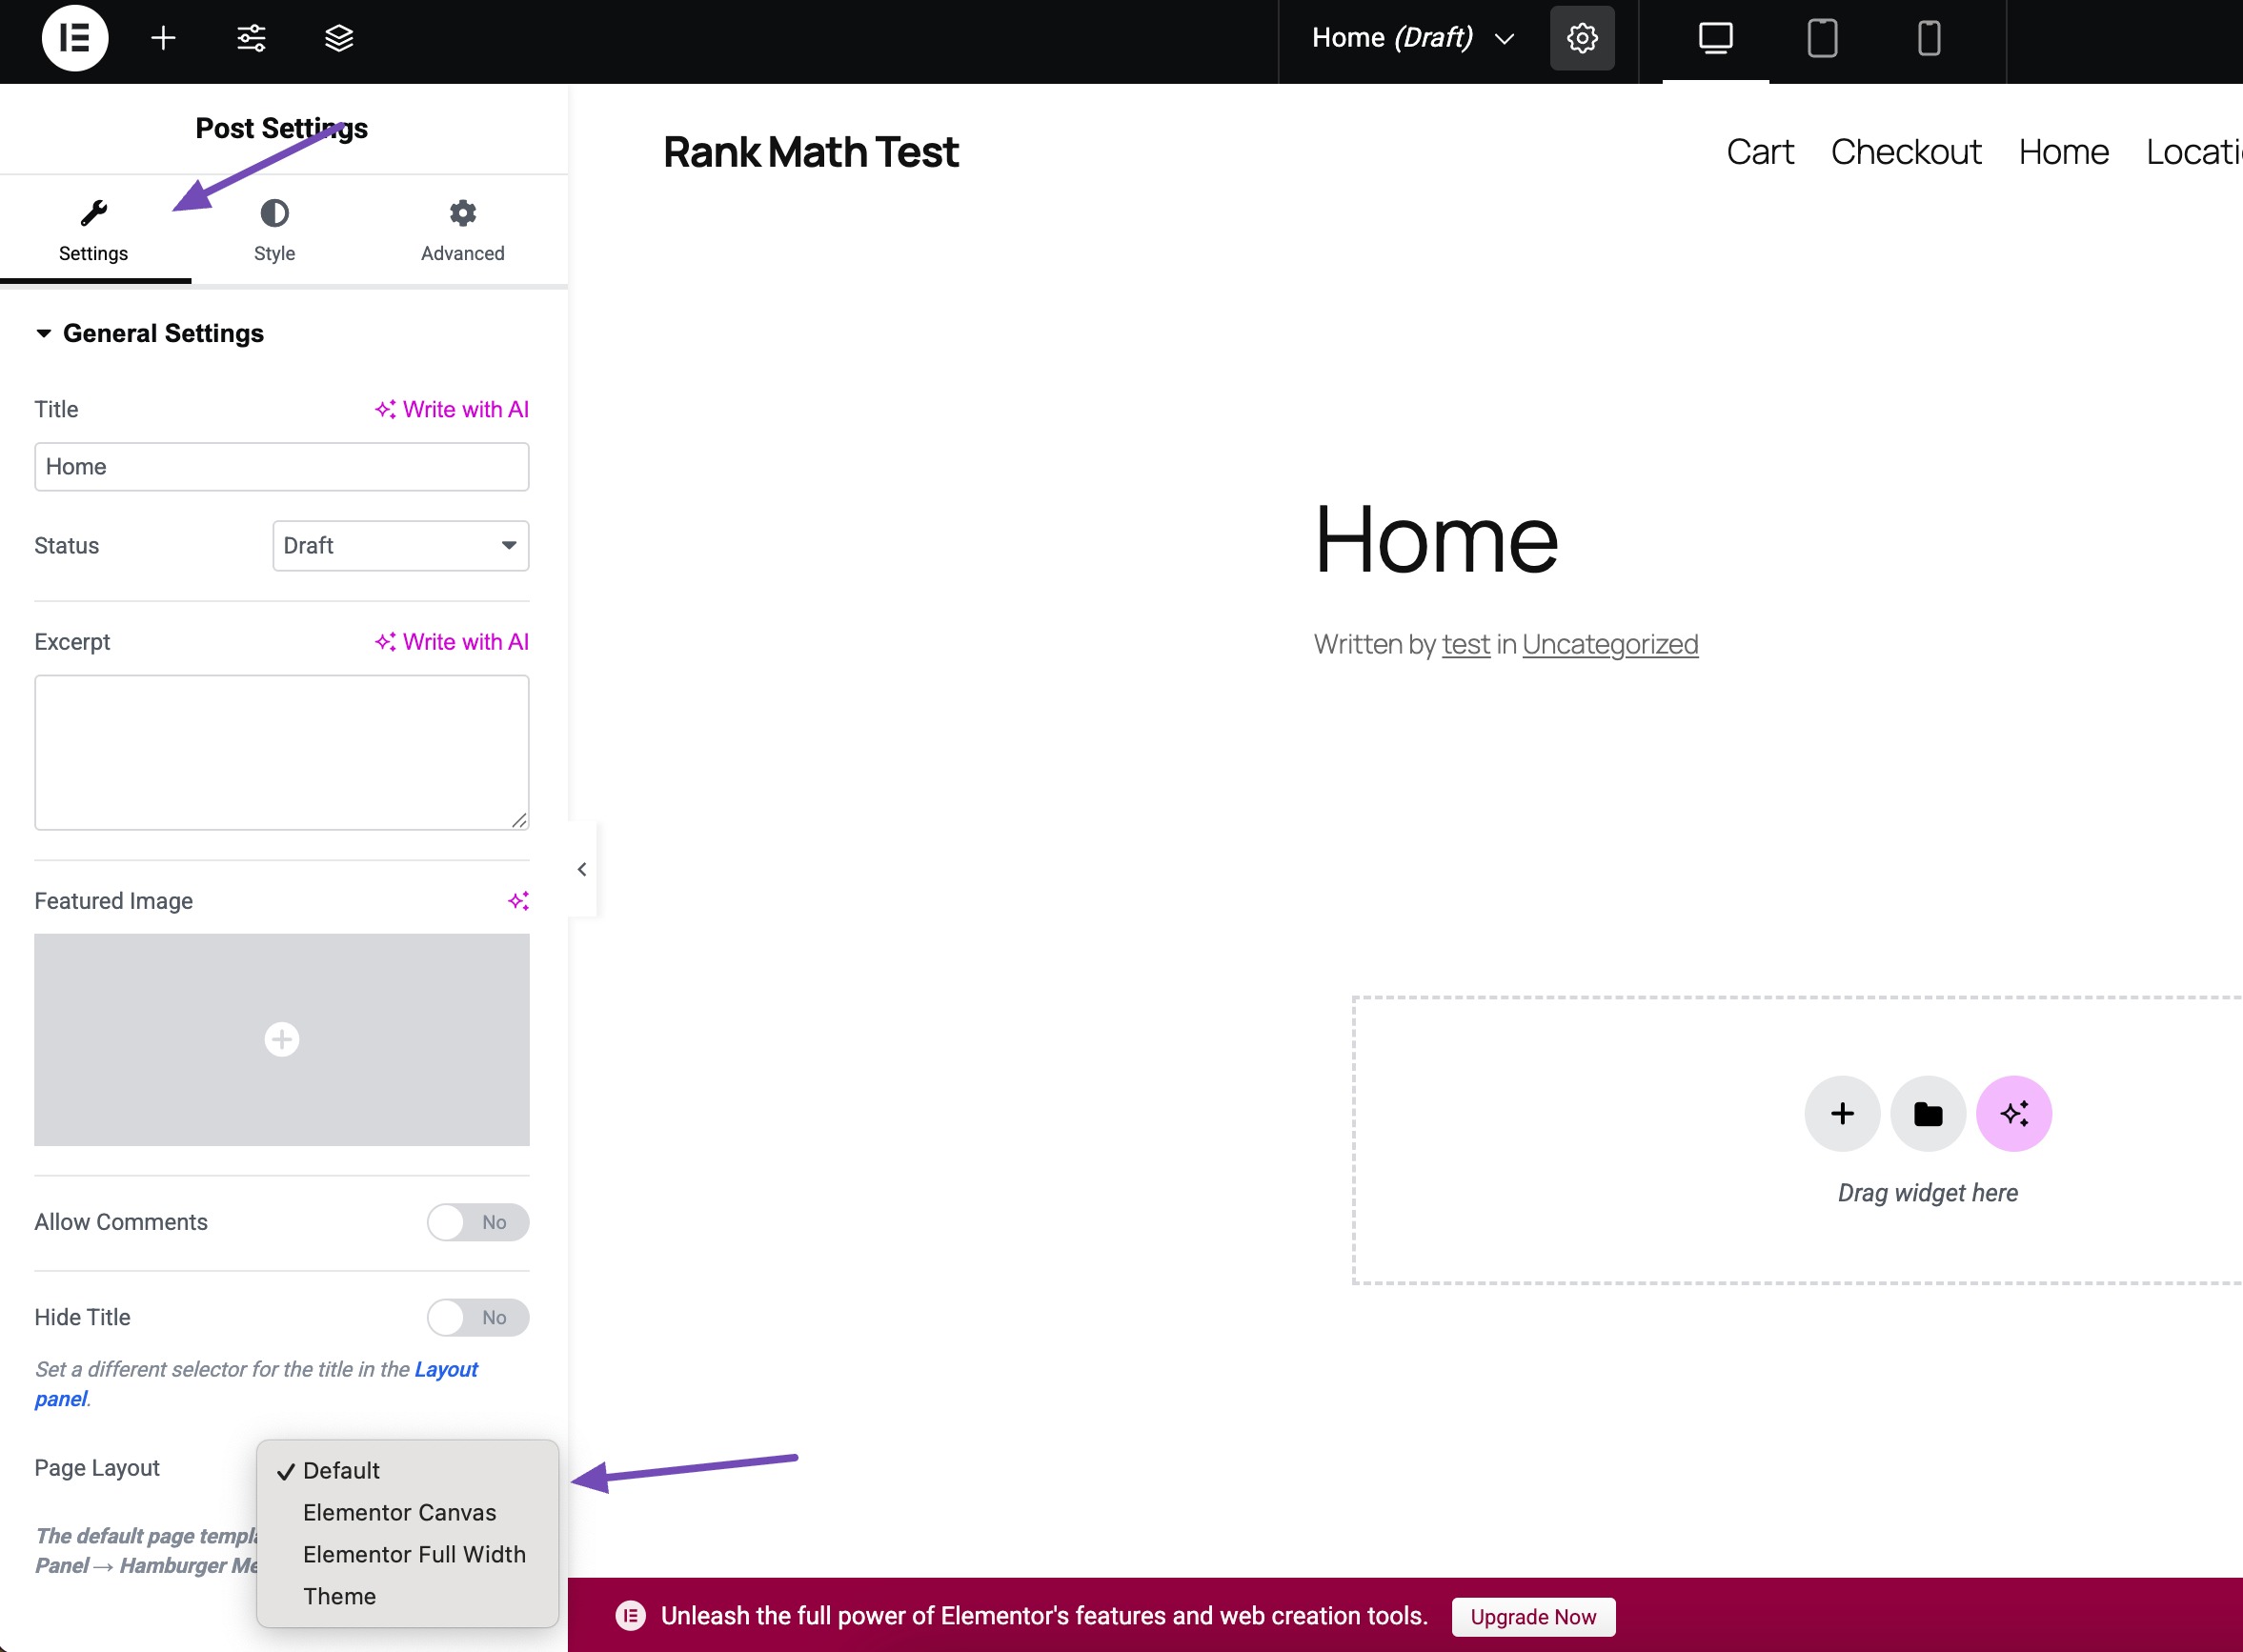This screenshot has height=1652, width=2243.
Task: Open the Status dropdown showing Draft
Action: [401, 546]
